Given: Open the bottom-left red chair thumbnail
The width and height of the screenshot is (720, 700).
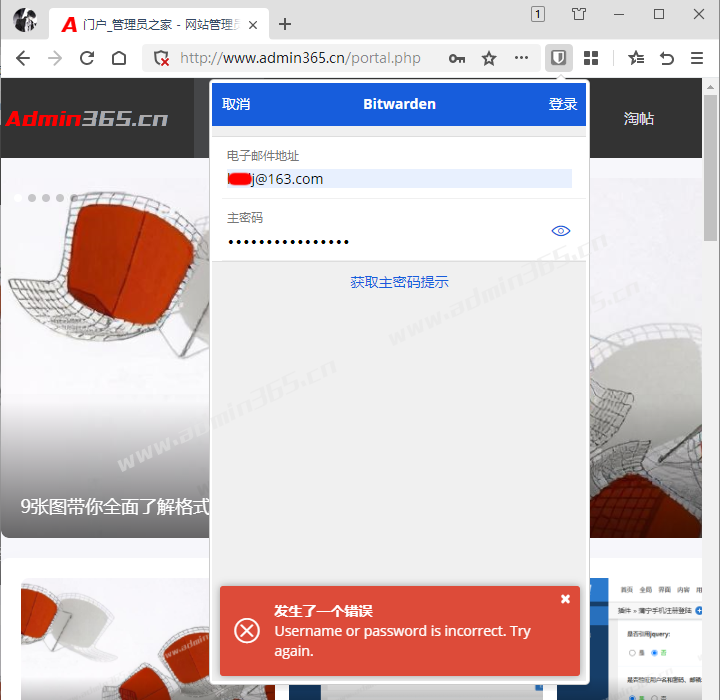Looking at the screenshot, I should (115, 639).
